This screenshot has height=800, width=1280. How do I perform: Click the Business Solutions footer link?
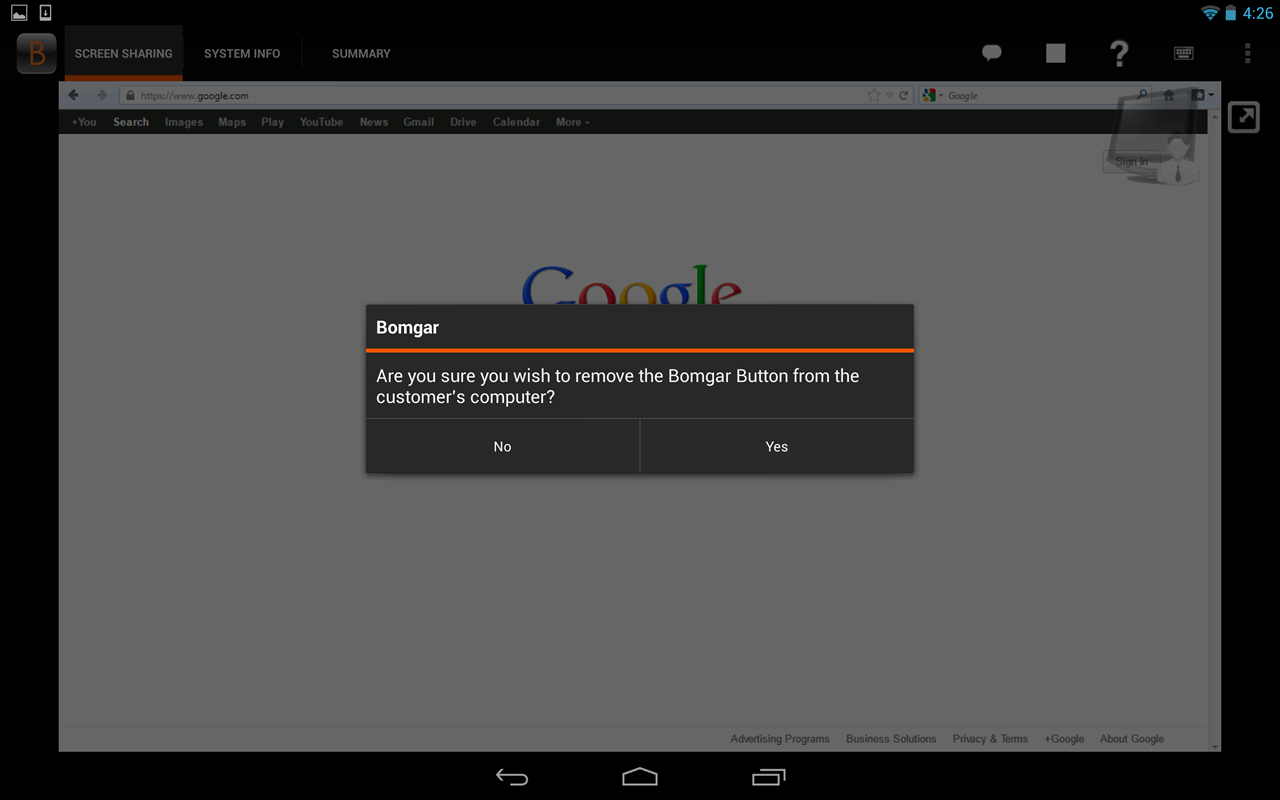coord(891,739)
